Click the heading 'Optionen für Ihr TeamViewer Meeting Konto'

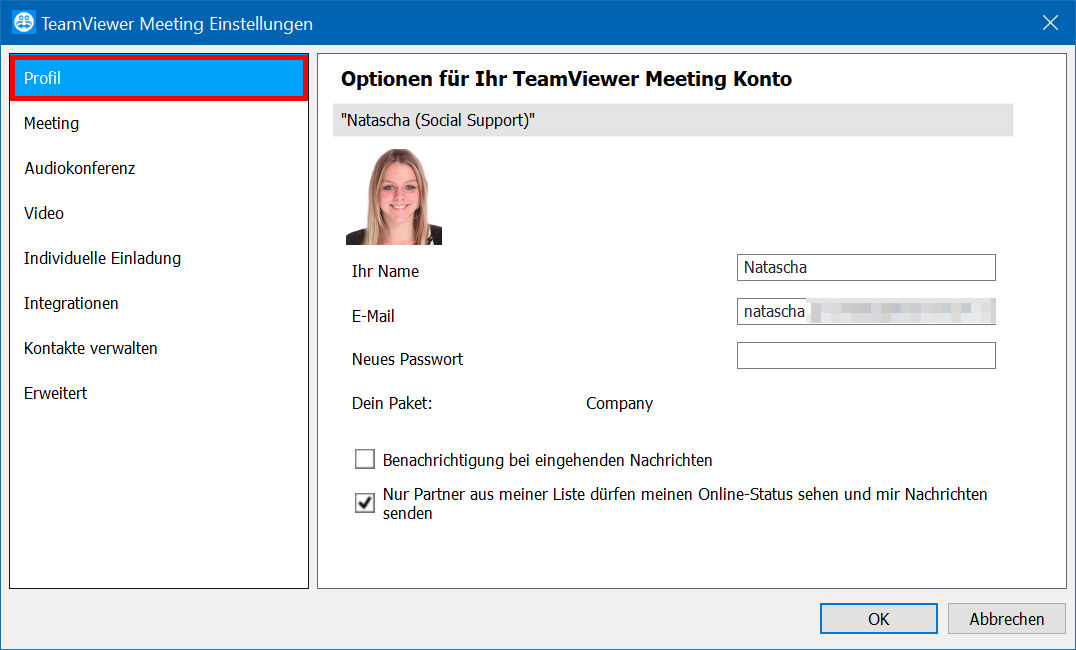click(x=566, y=79)
